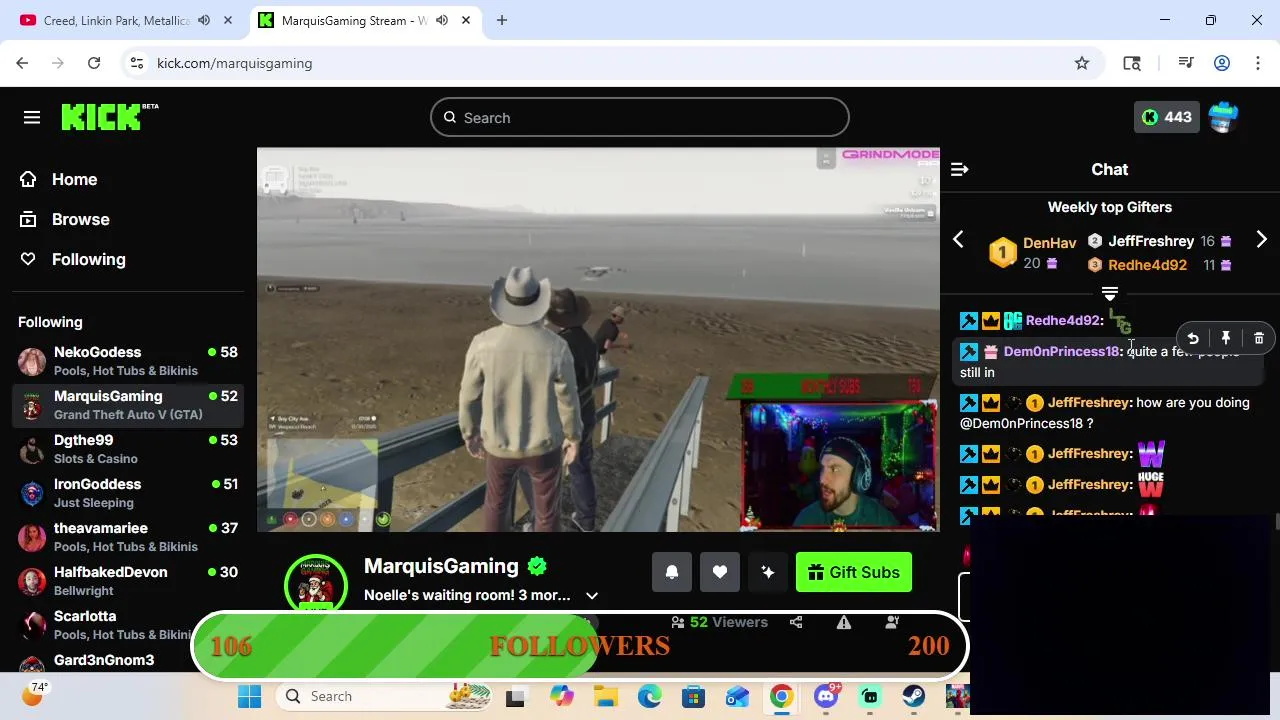Open the user profile avatar menu
Viewport: 1280px width, 720px height.
pyautogui.click(x=1223, y=117)
